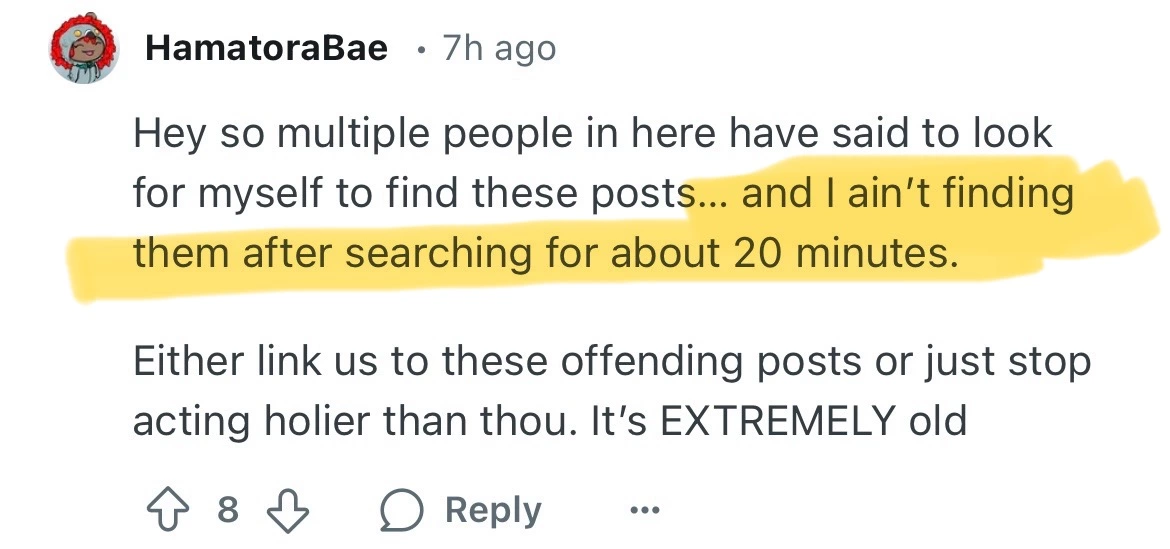The image size is (1170, 549).
Task: Open the HamatoraBae username profile link
Action: (266, 48)
